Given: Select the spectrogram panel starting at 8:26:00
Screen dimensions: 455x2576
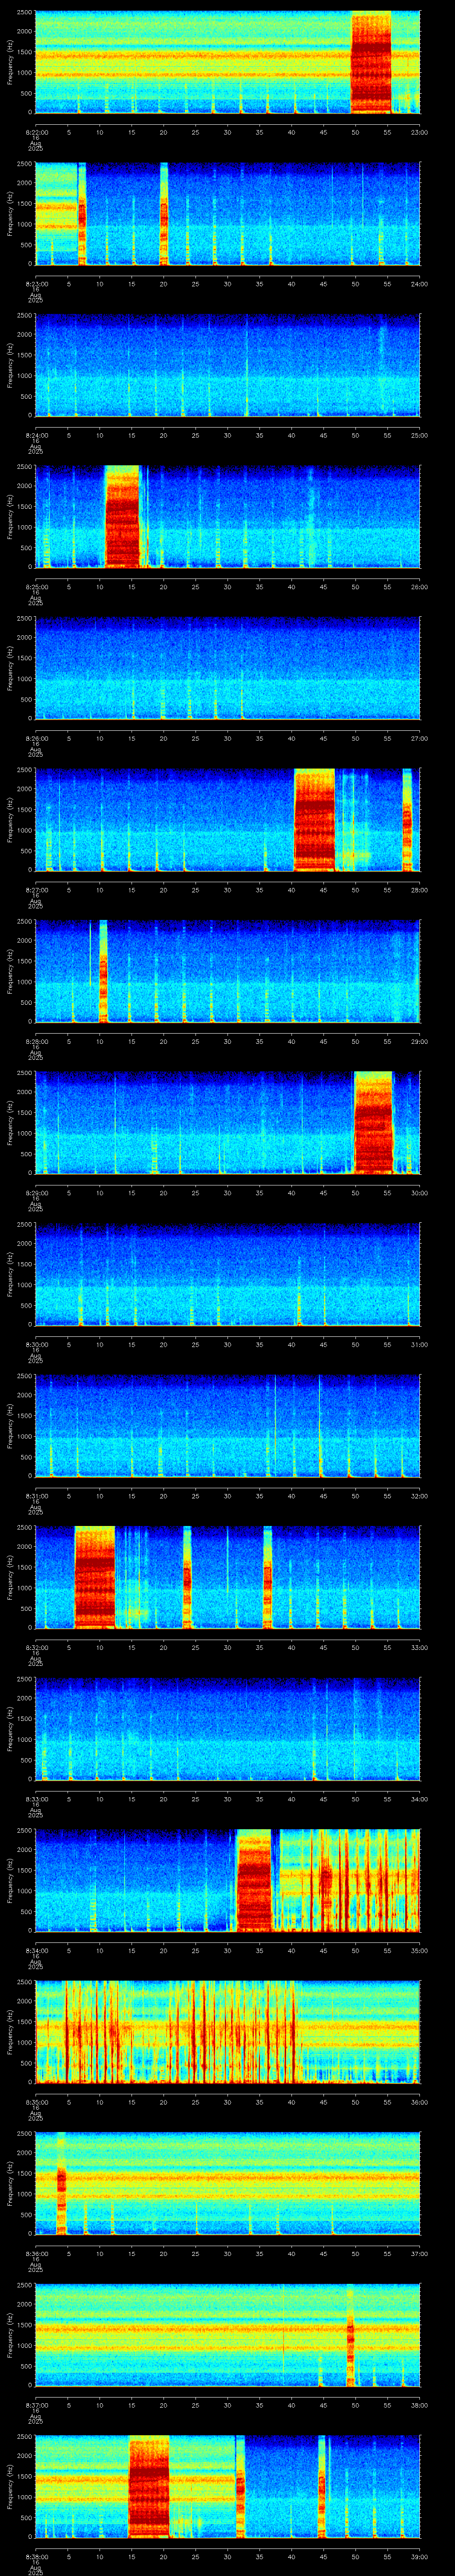Looking at the screenshot, I should pos(227,669).
